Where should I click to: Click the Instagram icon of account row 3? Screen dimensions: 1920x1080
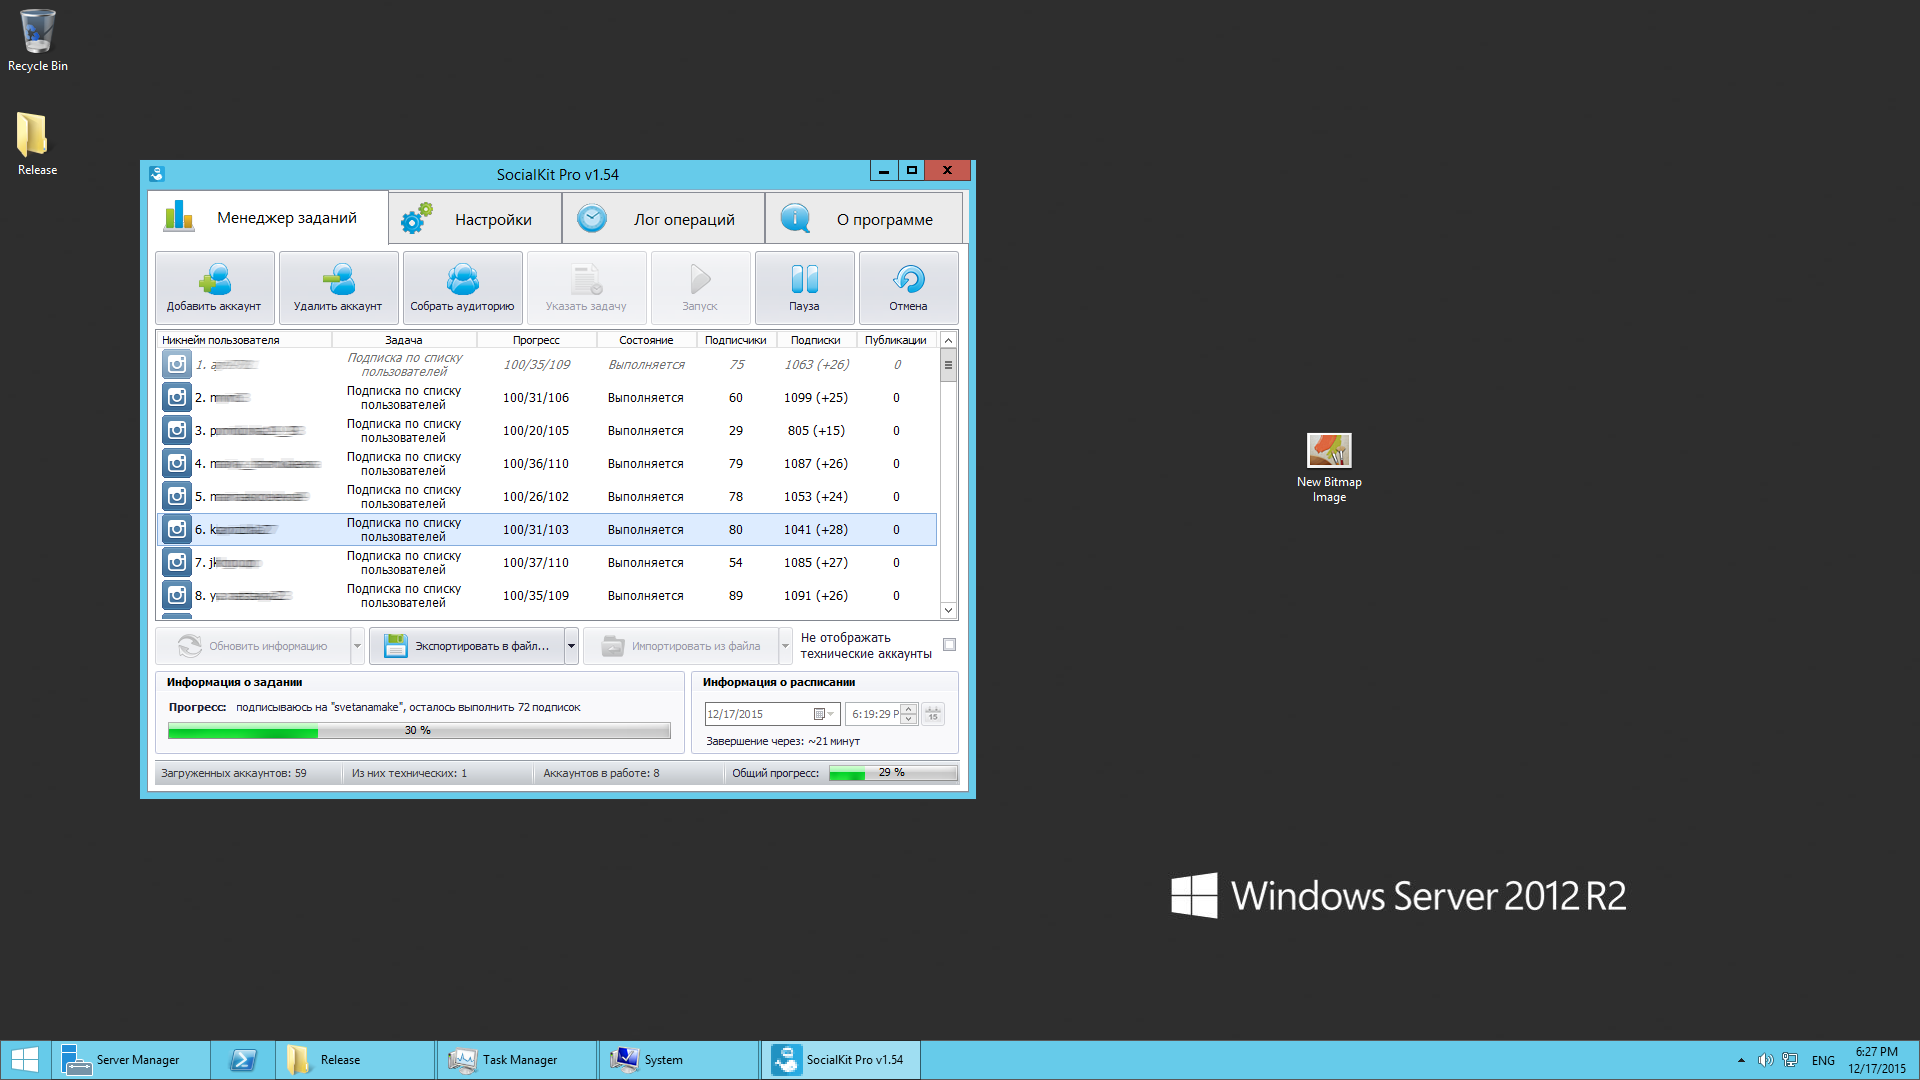(177, 431)
